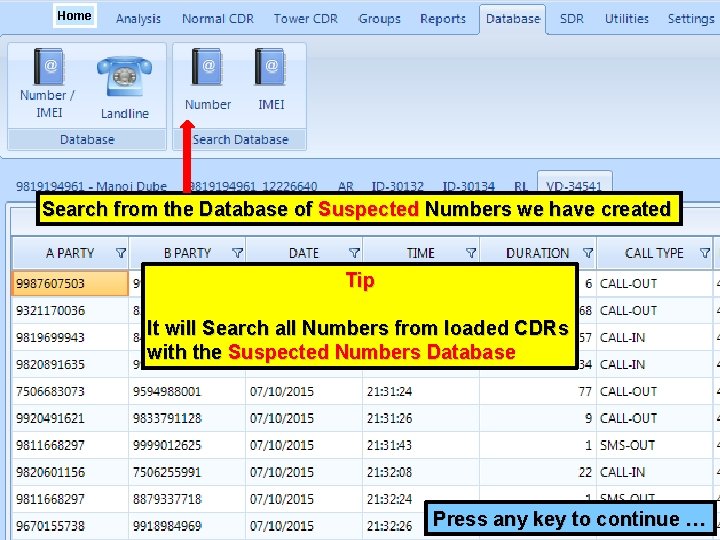Open filter dropdown for DURATION column
720x540 pixels.
(588, 253)
